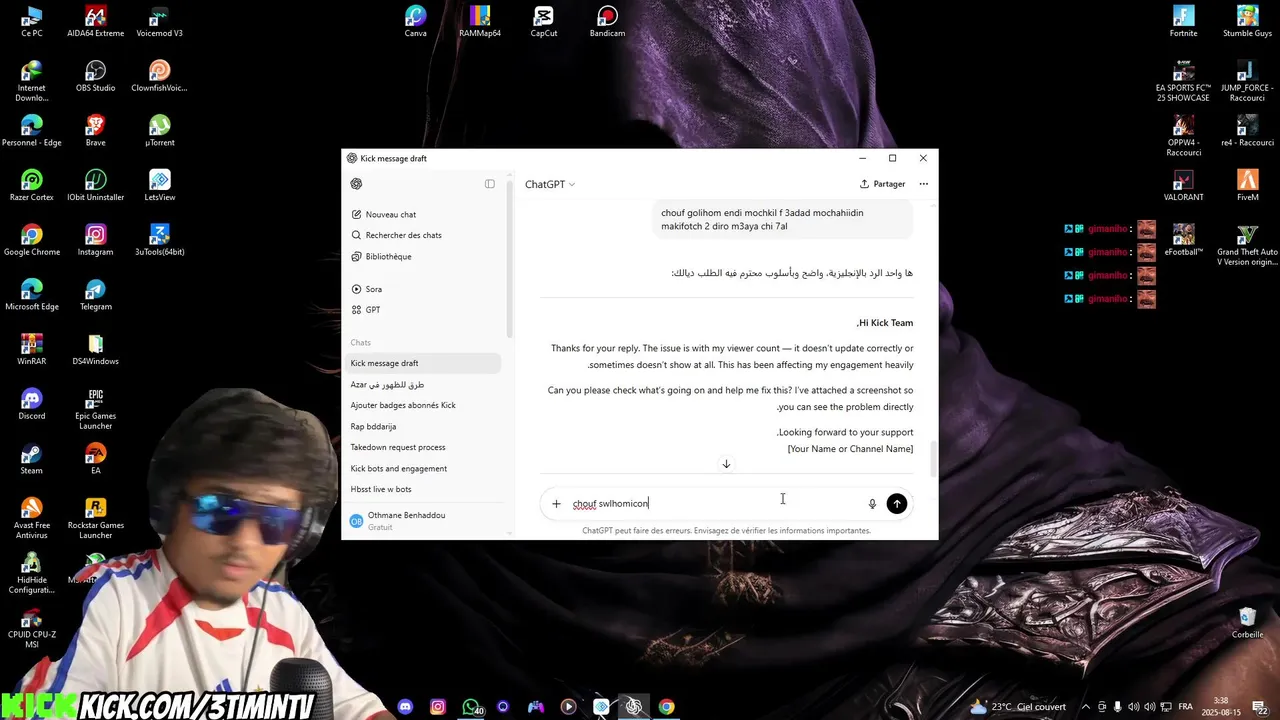Launch Voicemod V3 from the desktop
The width and height of the screenshot is (1280, 720).
(160, 21)
